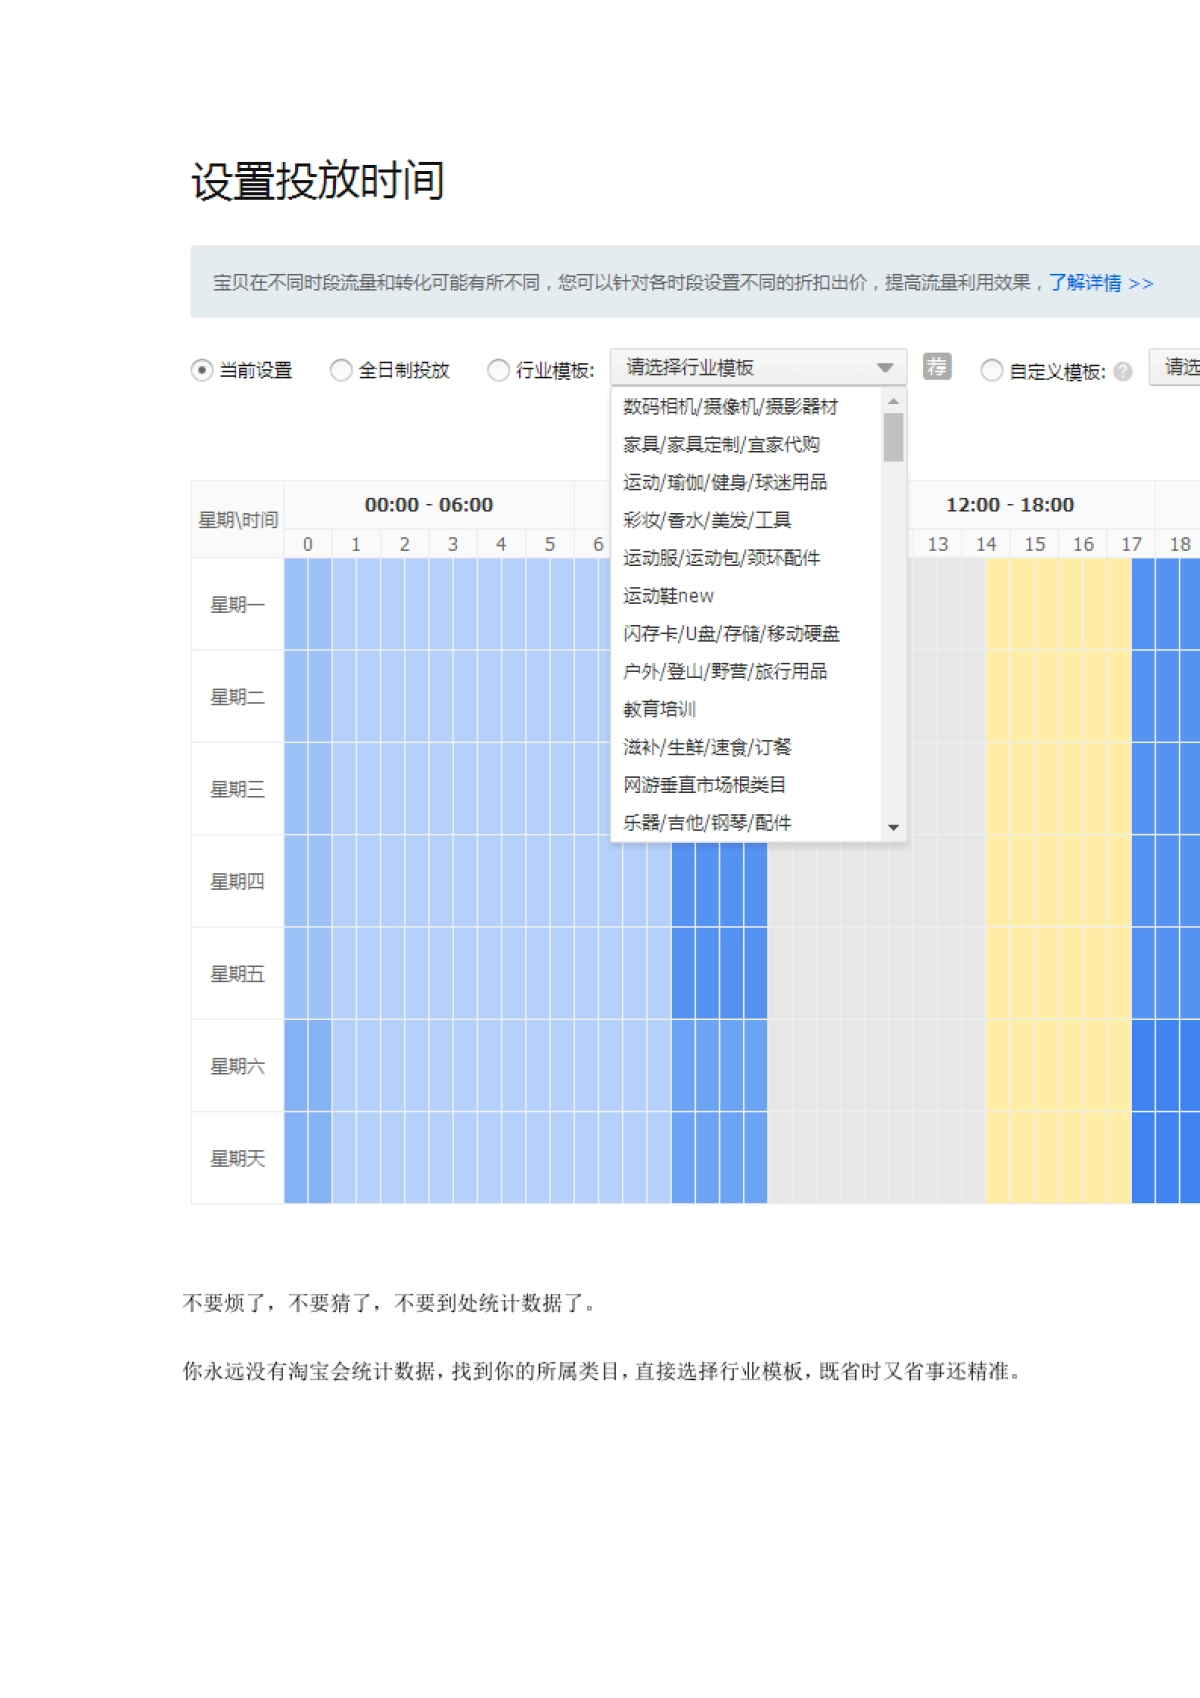Select the 星期一 row label
This screenshot has width=1200, height=1698.
[x=237, y=605]
